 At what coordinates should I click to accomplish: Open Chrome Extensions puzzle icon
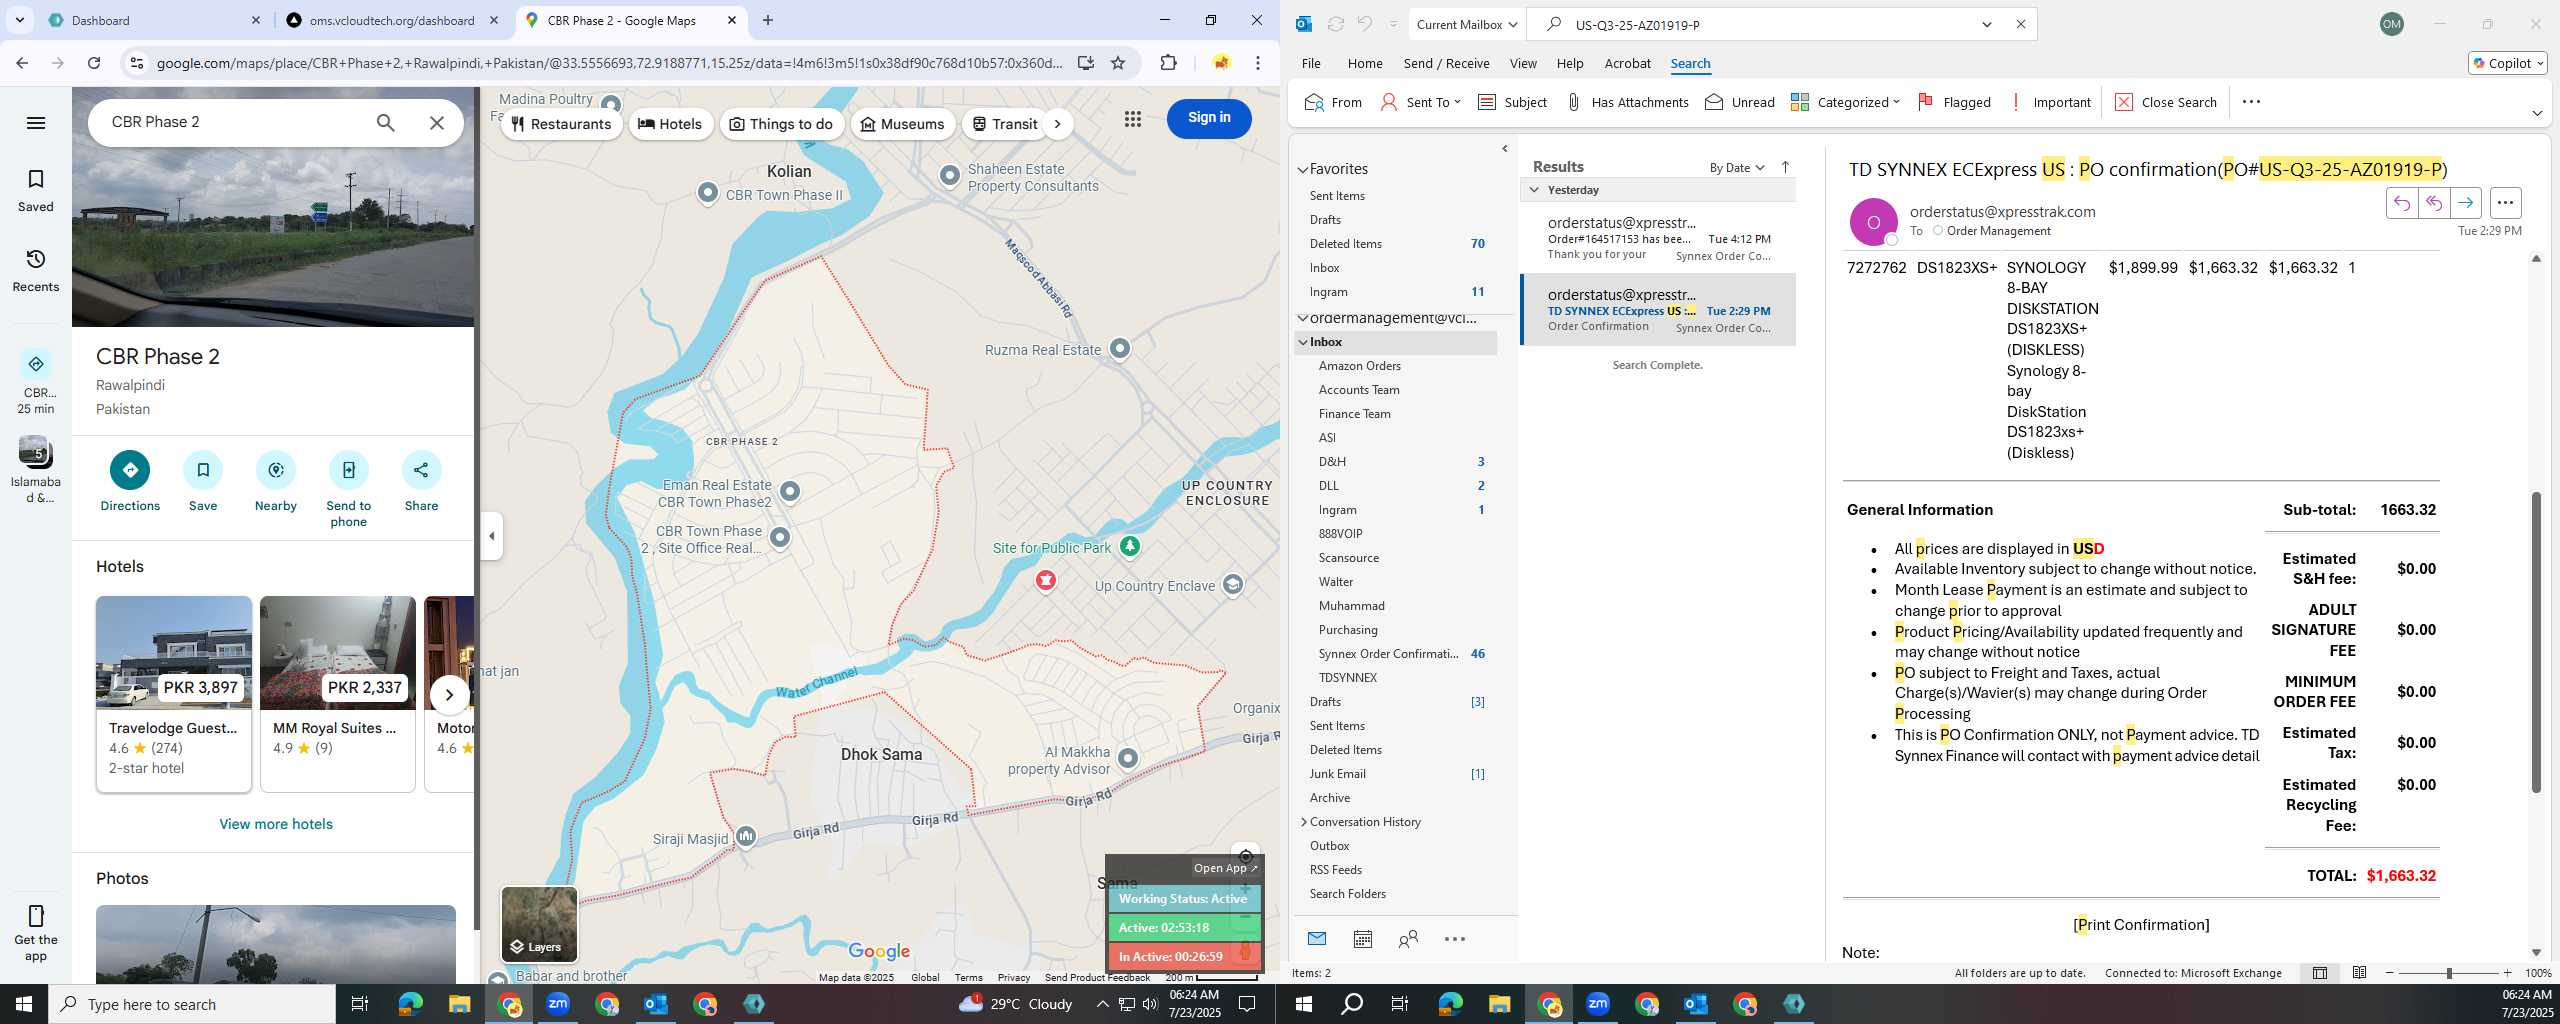pos(1168,63)
